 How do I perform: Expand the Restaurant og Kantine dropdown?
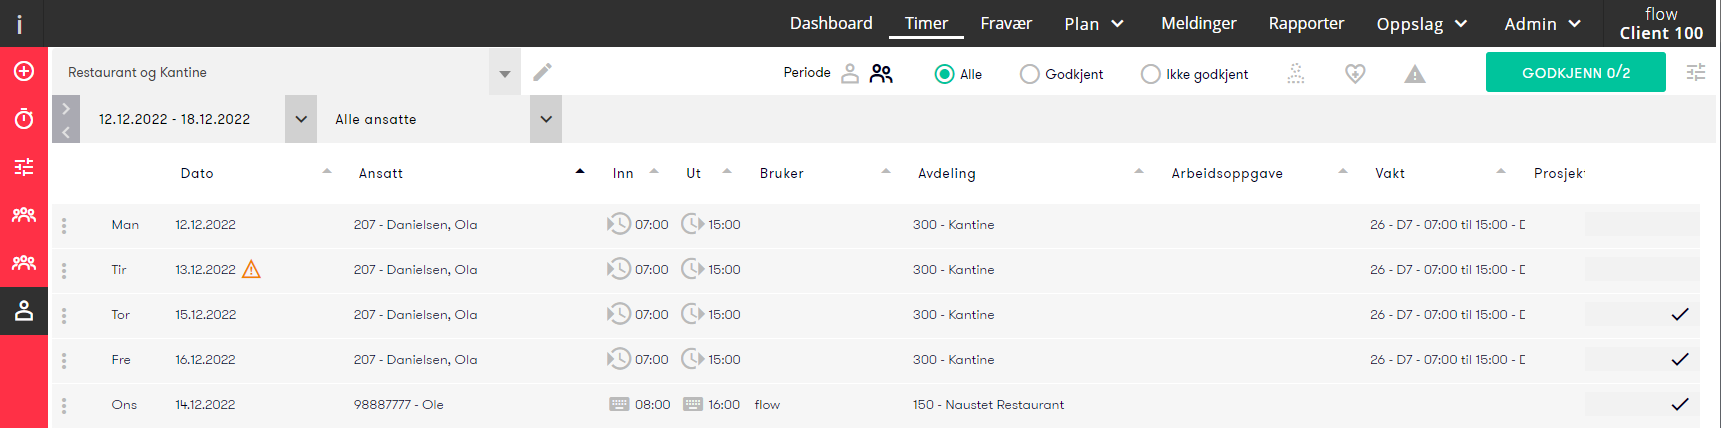[x=505, y=73]
